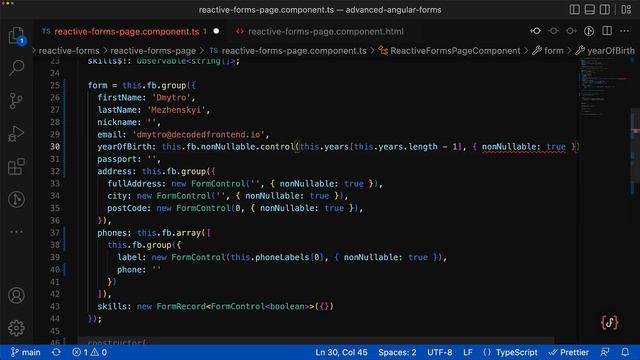Change indentation via Spaces: 2
This screenshot has width=640, height=360.
[397, 352]
